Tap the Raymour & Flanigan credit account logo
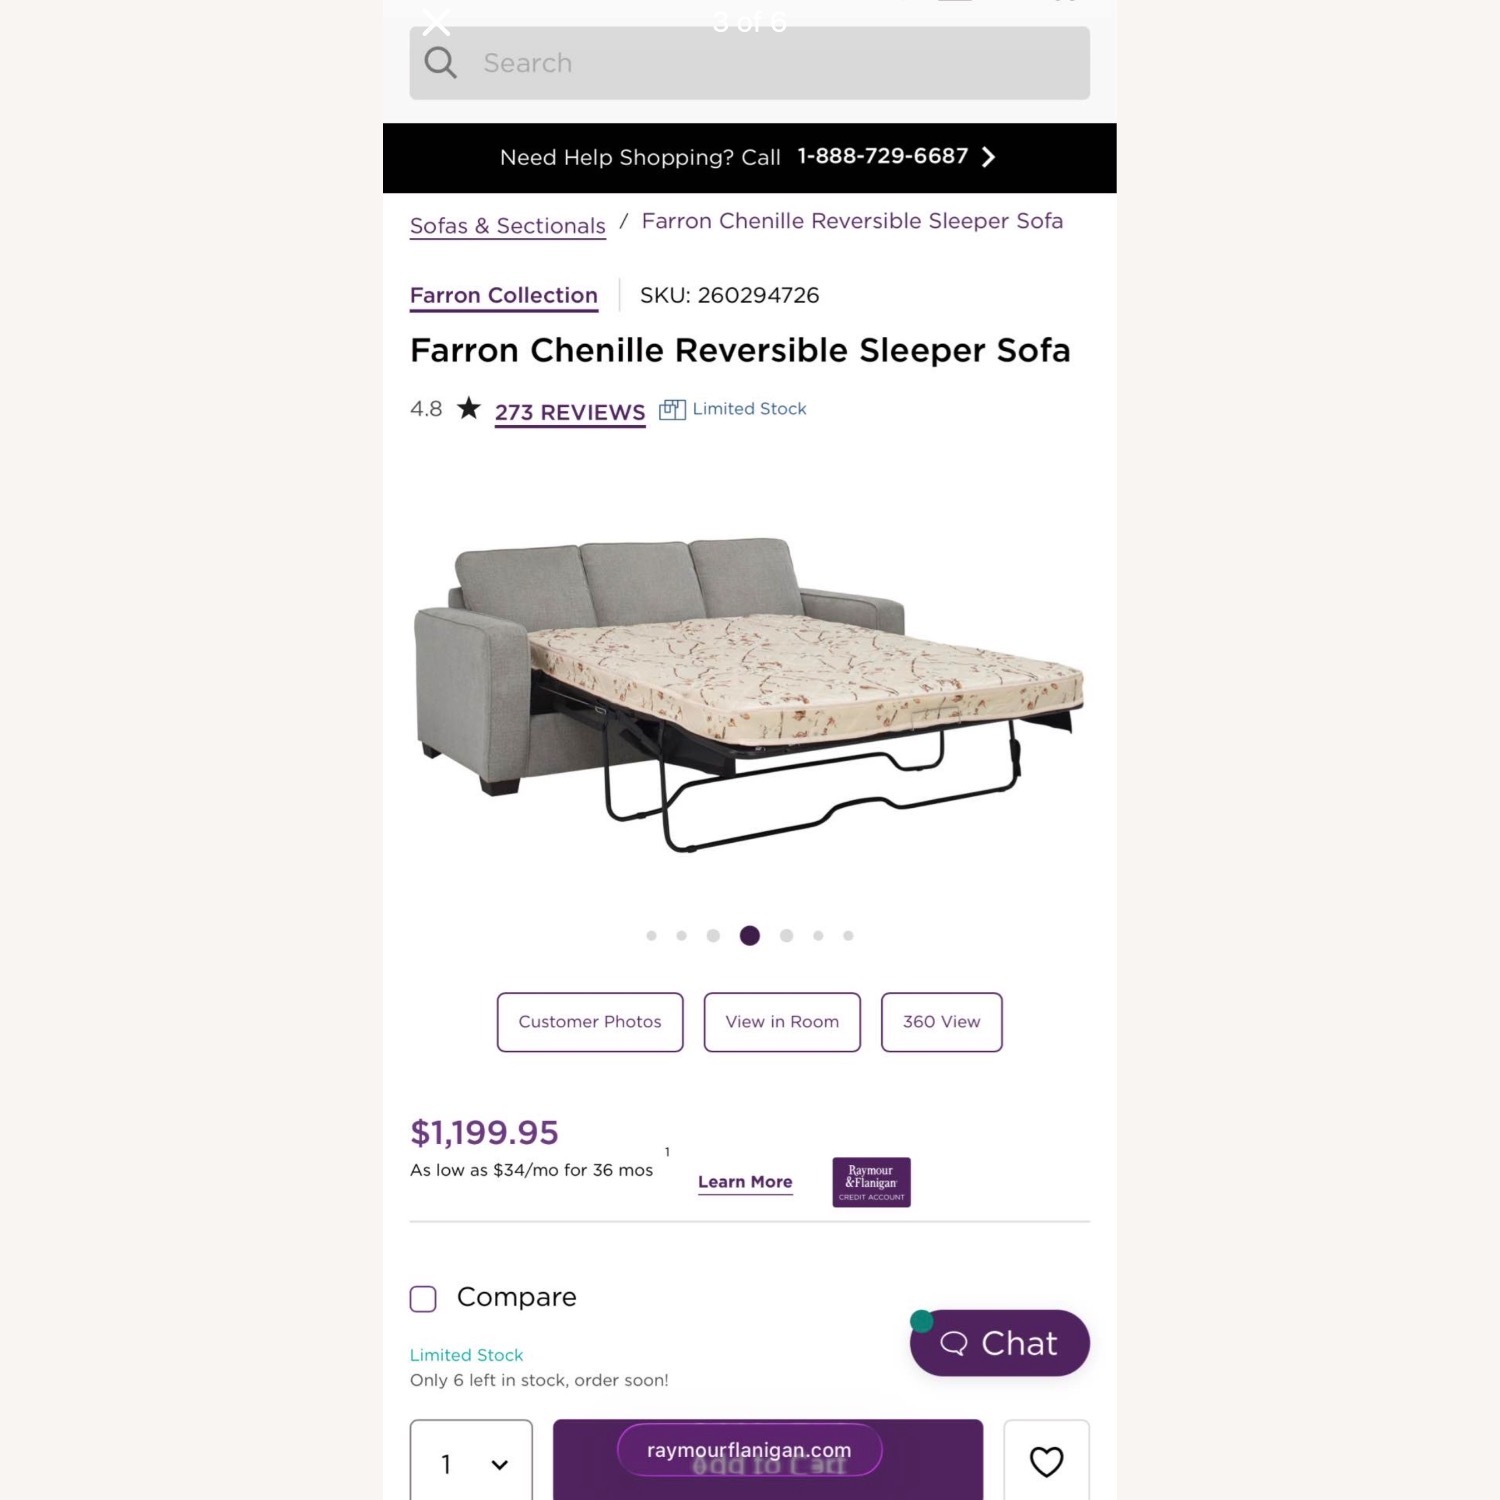This screenshot has width=1500, height=1500. [870, 1182]
